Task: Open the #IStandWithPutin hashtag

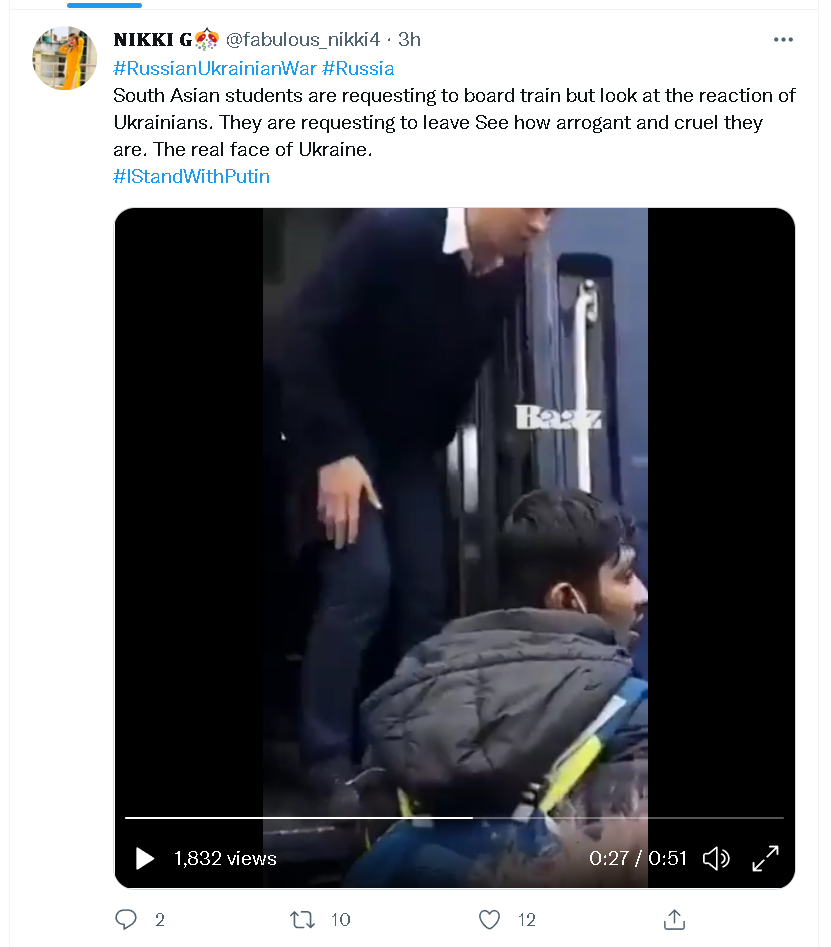Action: click(x=191, y=176)
